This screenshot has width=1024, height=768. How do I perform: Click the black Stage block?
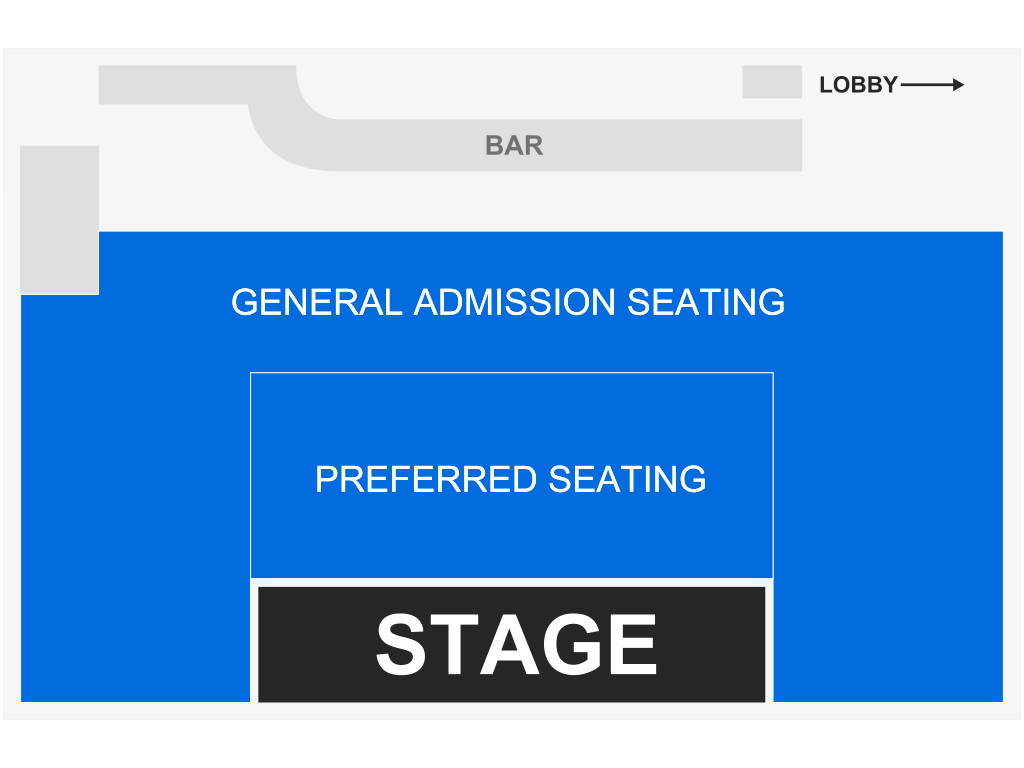point(512,645)
